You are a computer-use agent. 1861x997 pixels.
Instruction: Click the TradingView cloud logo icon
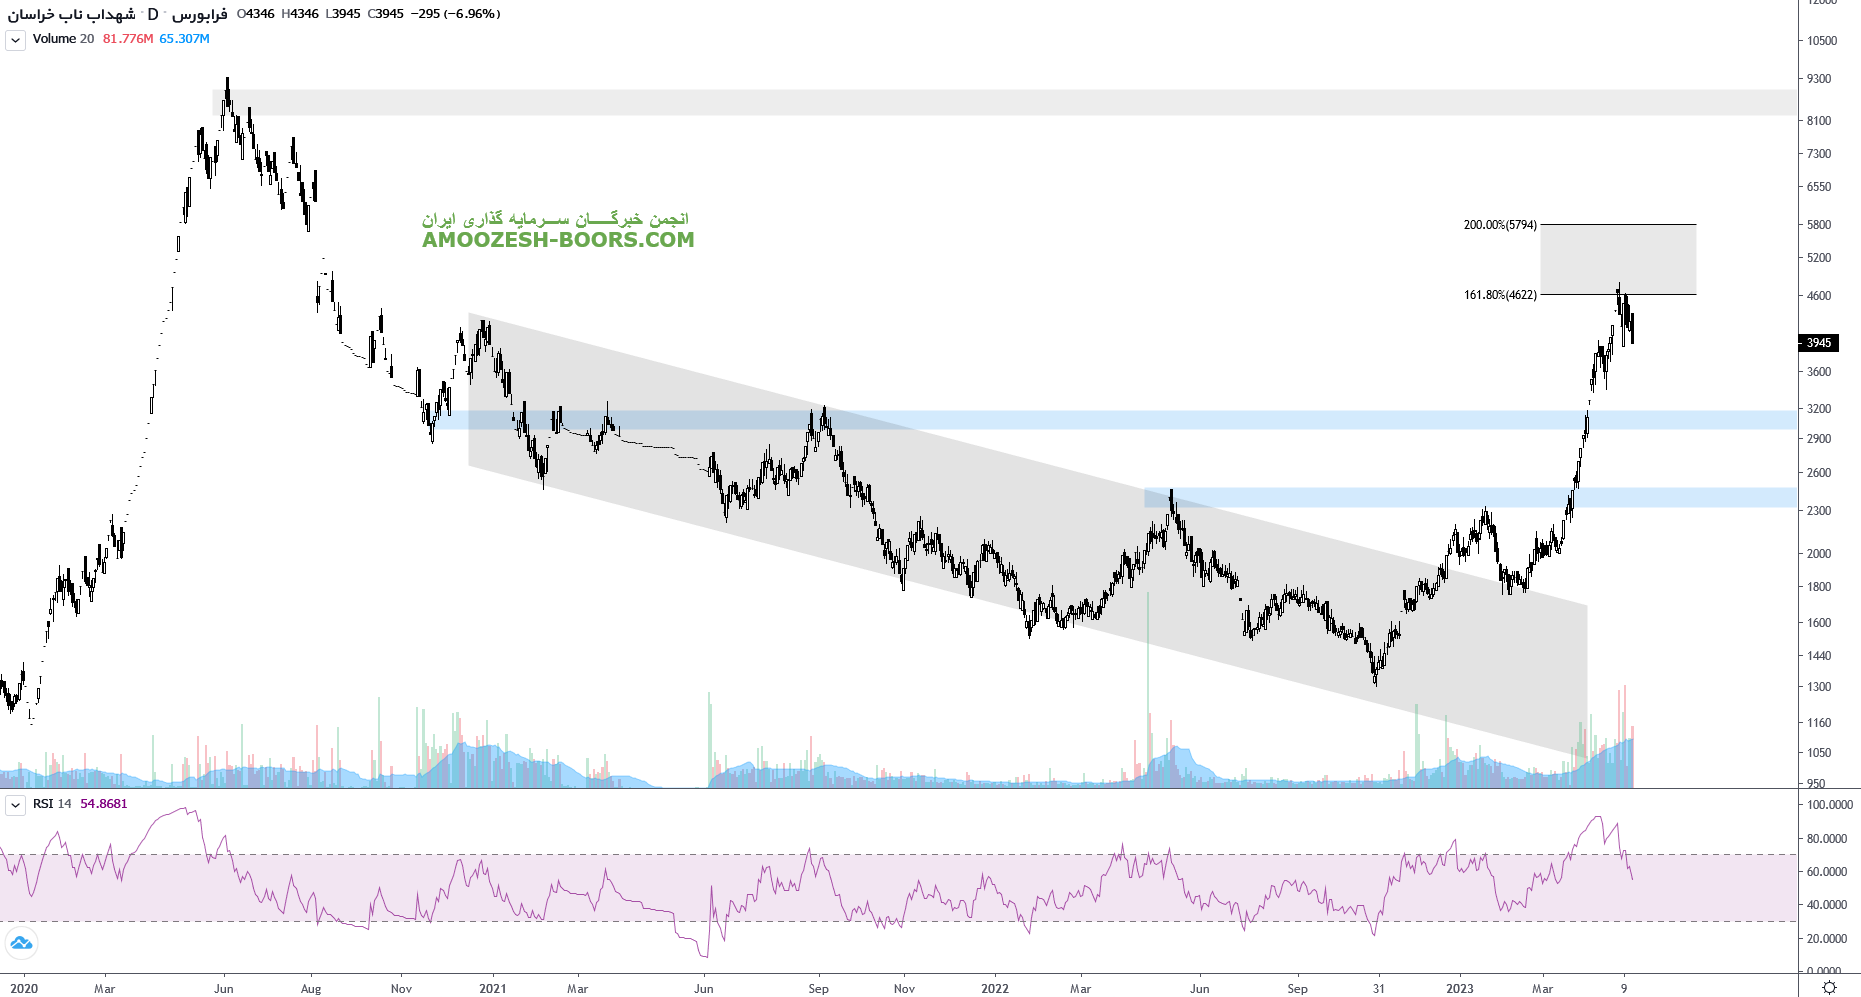21,943
